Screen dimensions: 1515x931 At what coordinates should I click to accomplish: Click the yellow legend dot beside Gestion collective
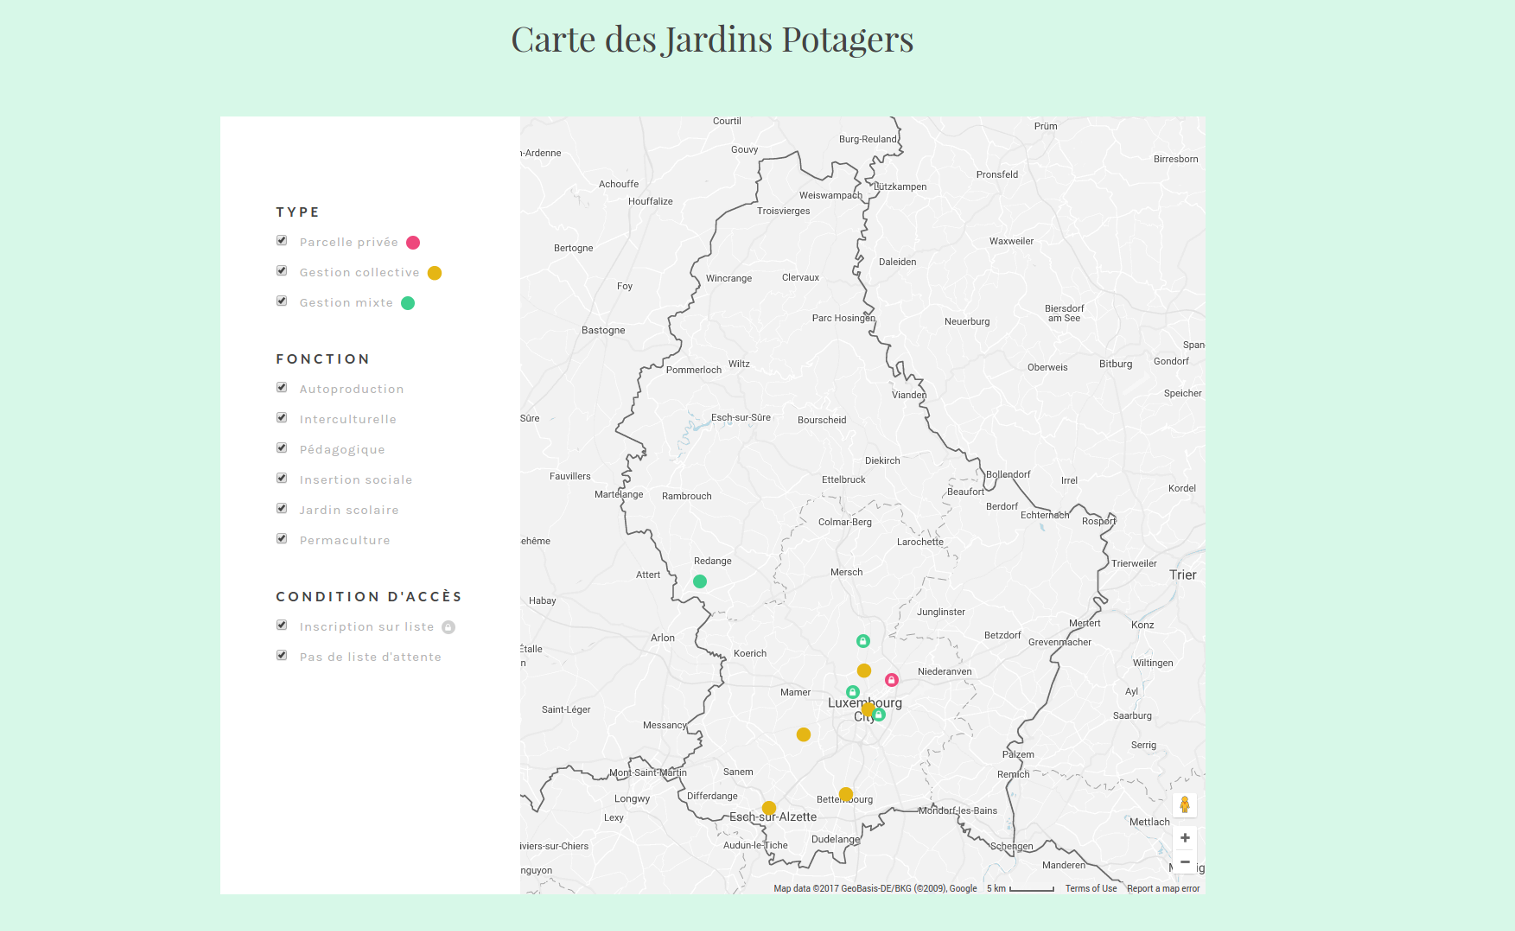pos(435,273)
